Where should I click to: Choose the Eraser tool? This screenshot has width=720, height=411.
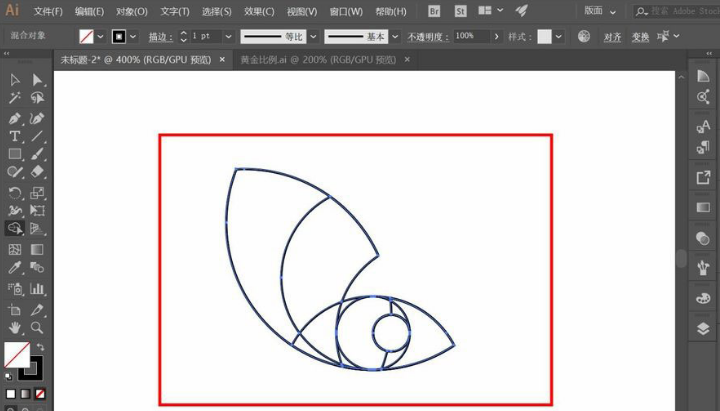[37, 172]
